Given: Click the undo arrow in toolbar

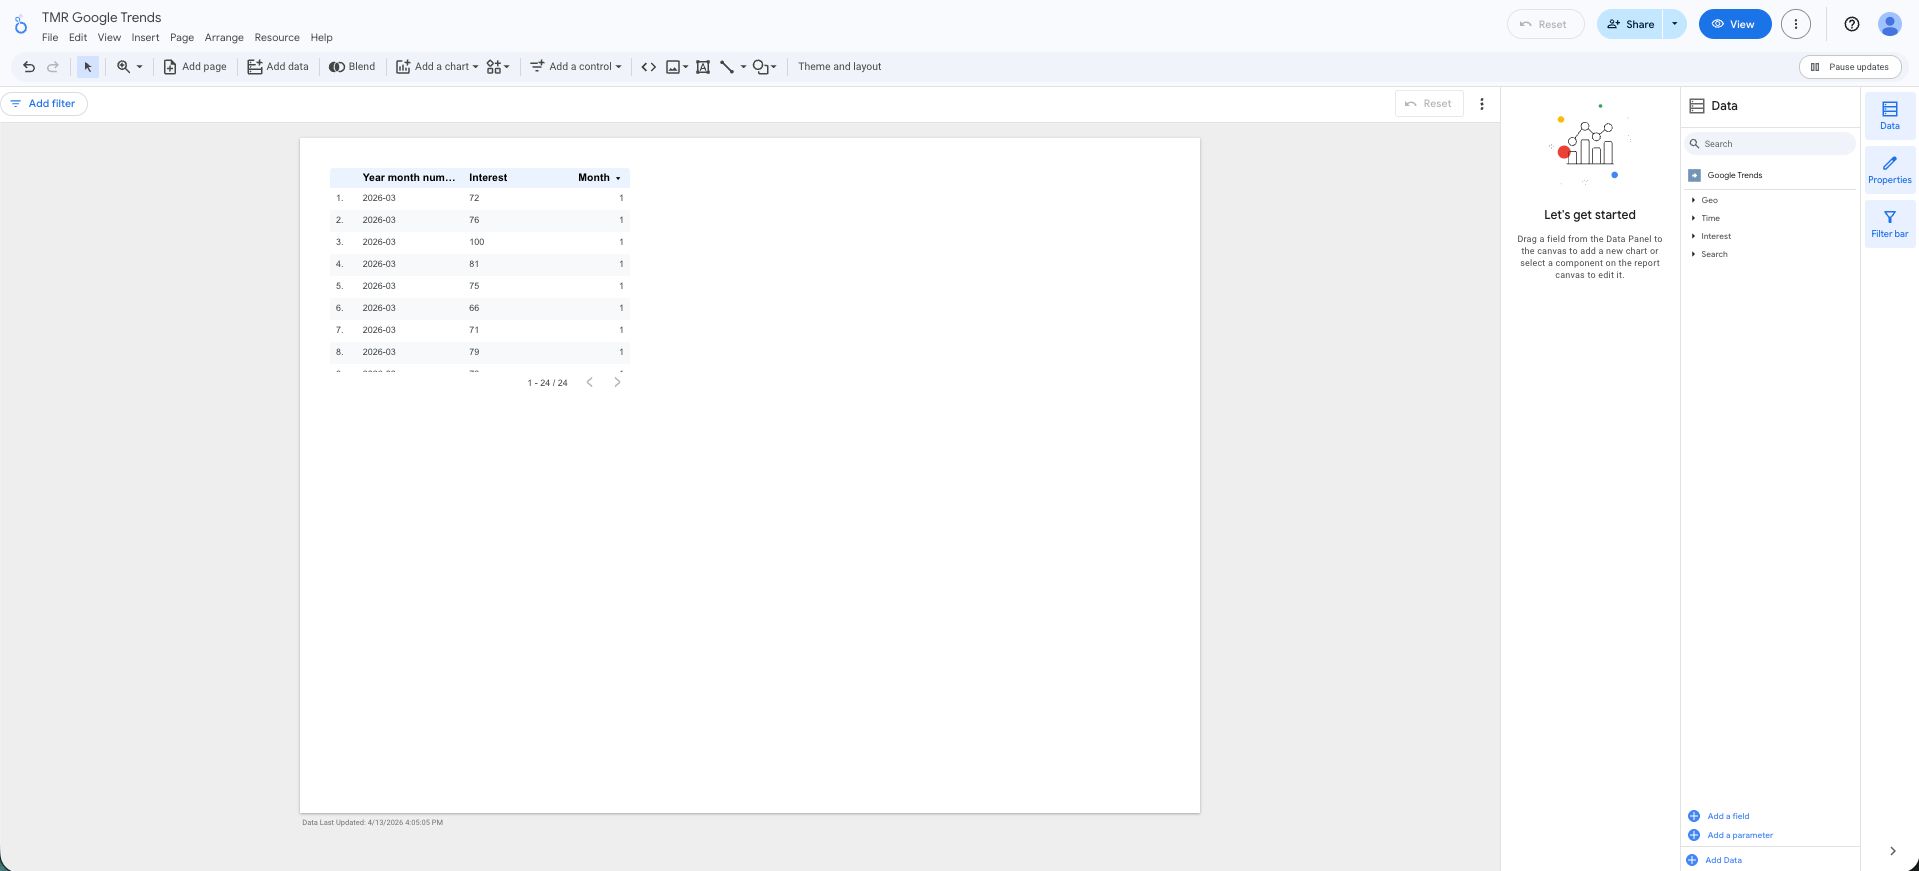Looking at the screenshot, I should click(29, 67).
